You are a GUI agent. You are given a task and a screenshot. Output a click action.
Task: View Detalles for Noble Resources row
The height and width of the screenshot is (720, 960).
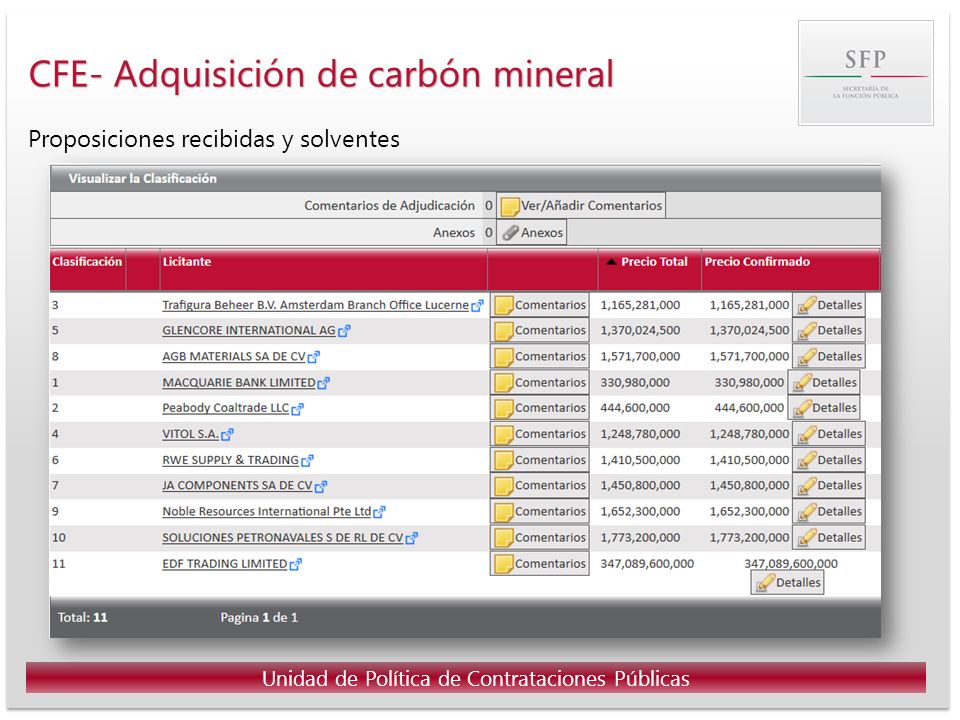pyautogui.click(x=829, y=511)
